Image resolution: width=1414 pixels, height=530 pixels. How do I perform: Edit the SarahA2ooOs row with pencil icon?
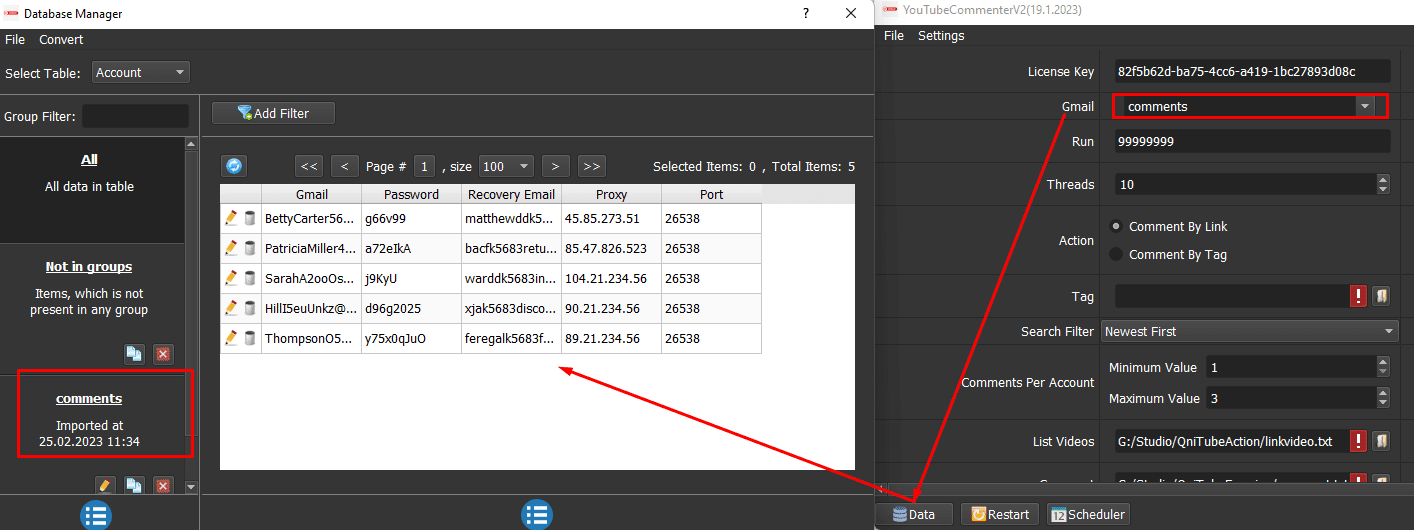(231, 278)
